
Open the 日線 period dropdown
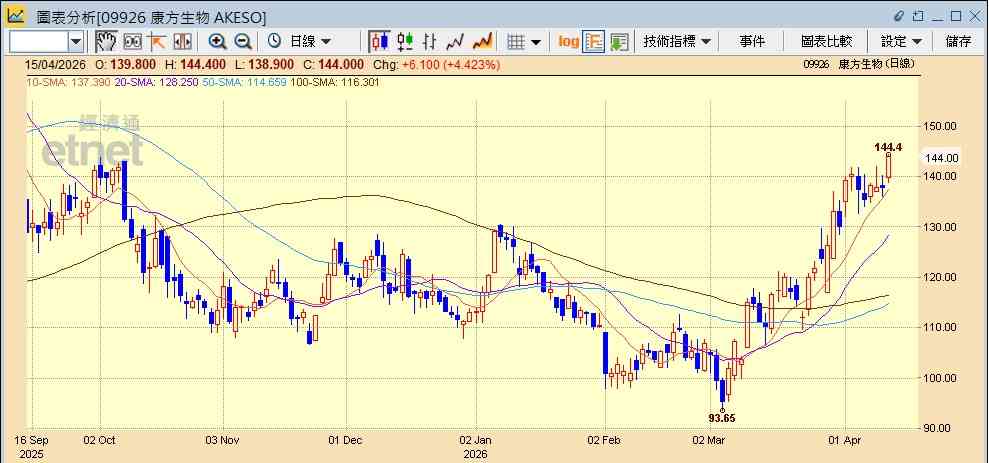(310, 42)
